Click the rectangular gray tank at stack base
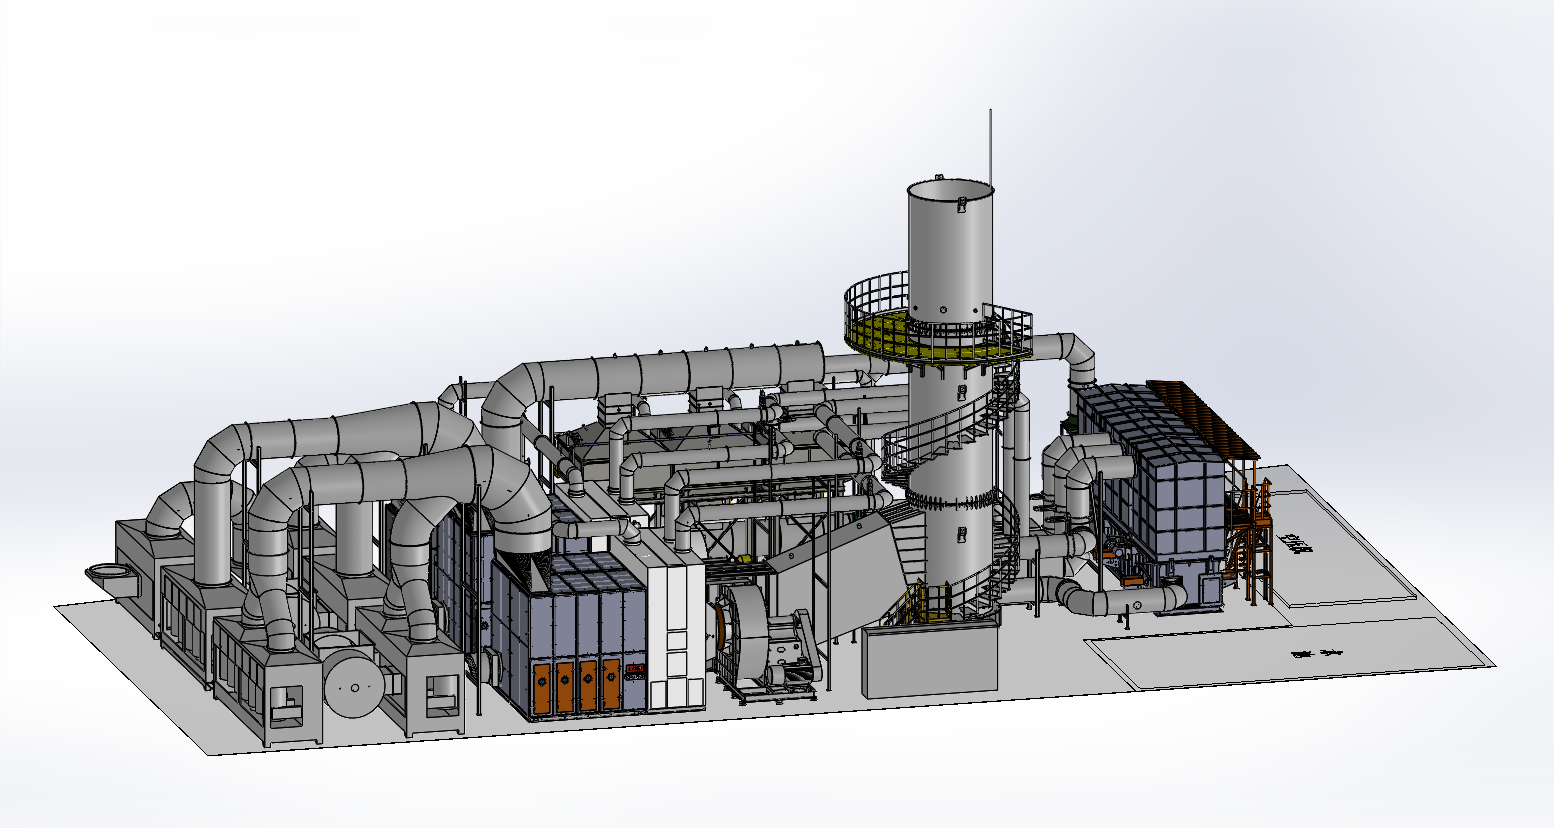The width and height of the screenshot is (1554, 828). pyautogui.click(x=930, y=660)
